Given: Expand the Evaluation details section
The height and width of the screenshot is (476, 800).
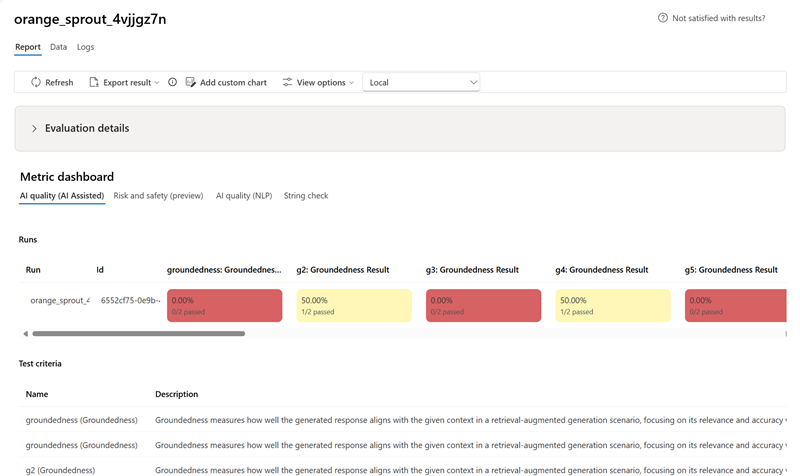Looking at the screenshot, I should [x=35, y=129].
